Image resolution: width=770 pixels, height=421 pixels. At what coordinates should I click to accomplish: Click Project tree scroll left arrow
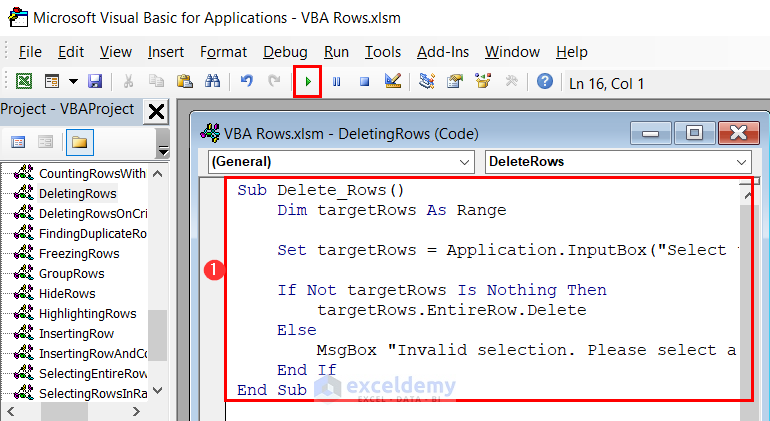coord(11,411)
